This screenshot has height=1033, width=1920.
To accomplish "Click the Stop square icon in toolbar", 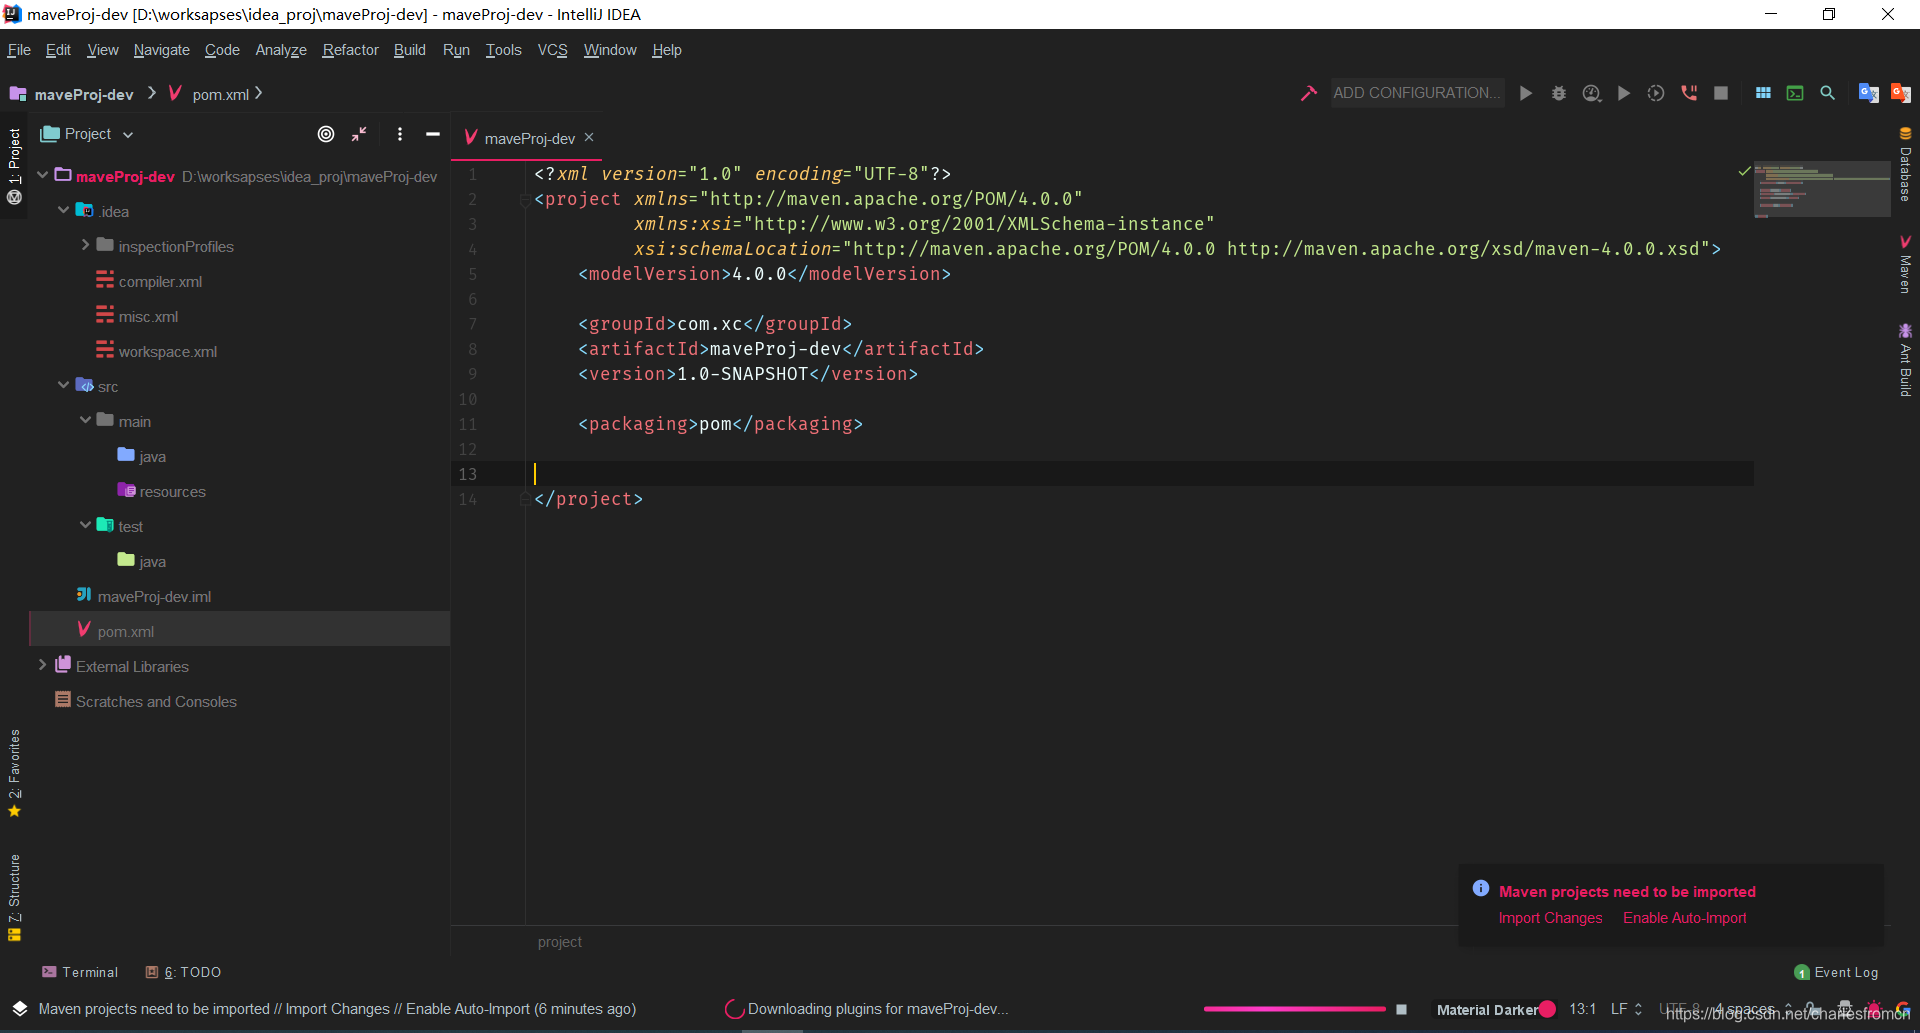I will coord(1721,93).
